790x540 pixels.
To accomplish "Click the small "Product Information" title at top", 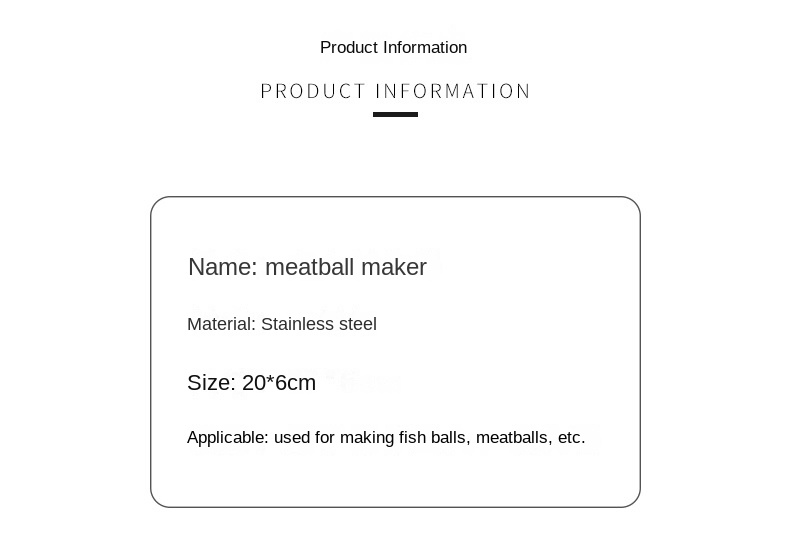I will 393,47.
